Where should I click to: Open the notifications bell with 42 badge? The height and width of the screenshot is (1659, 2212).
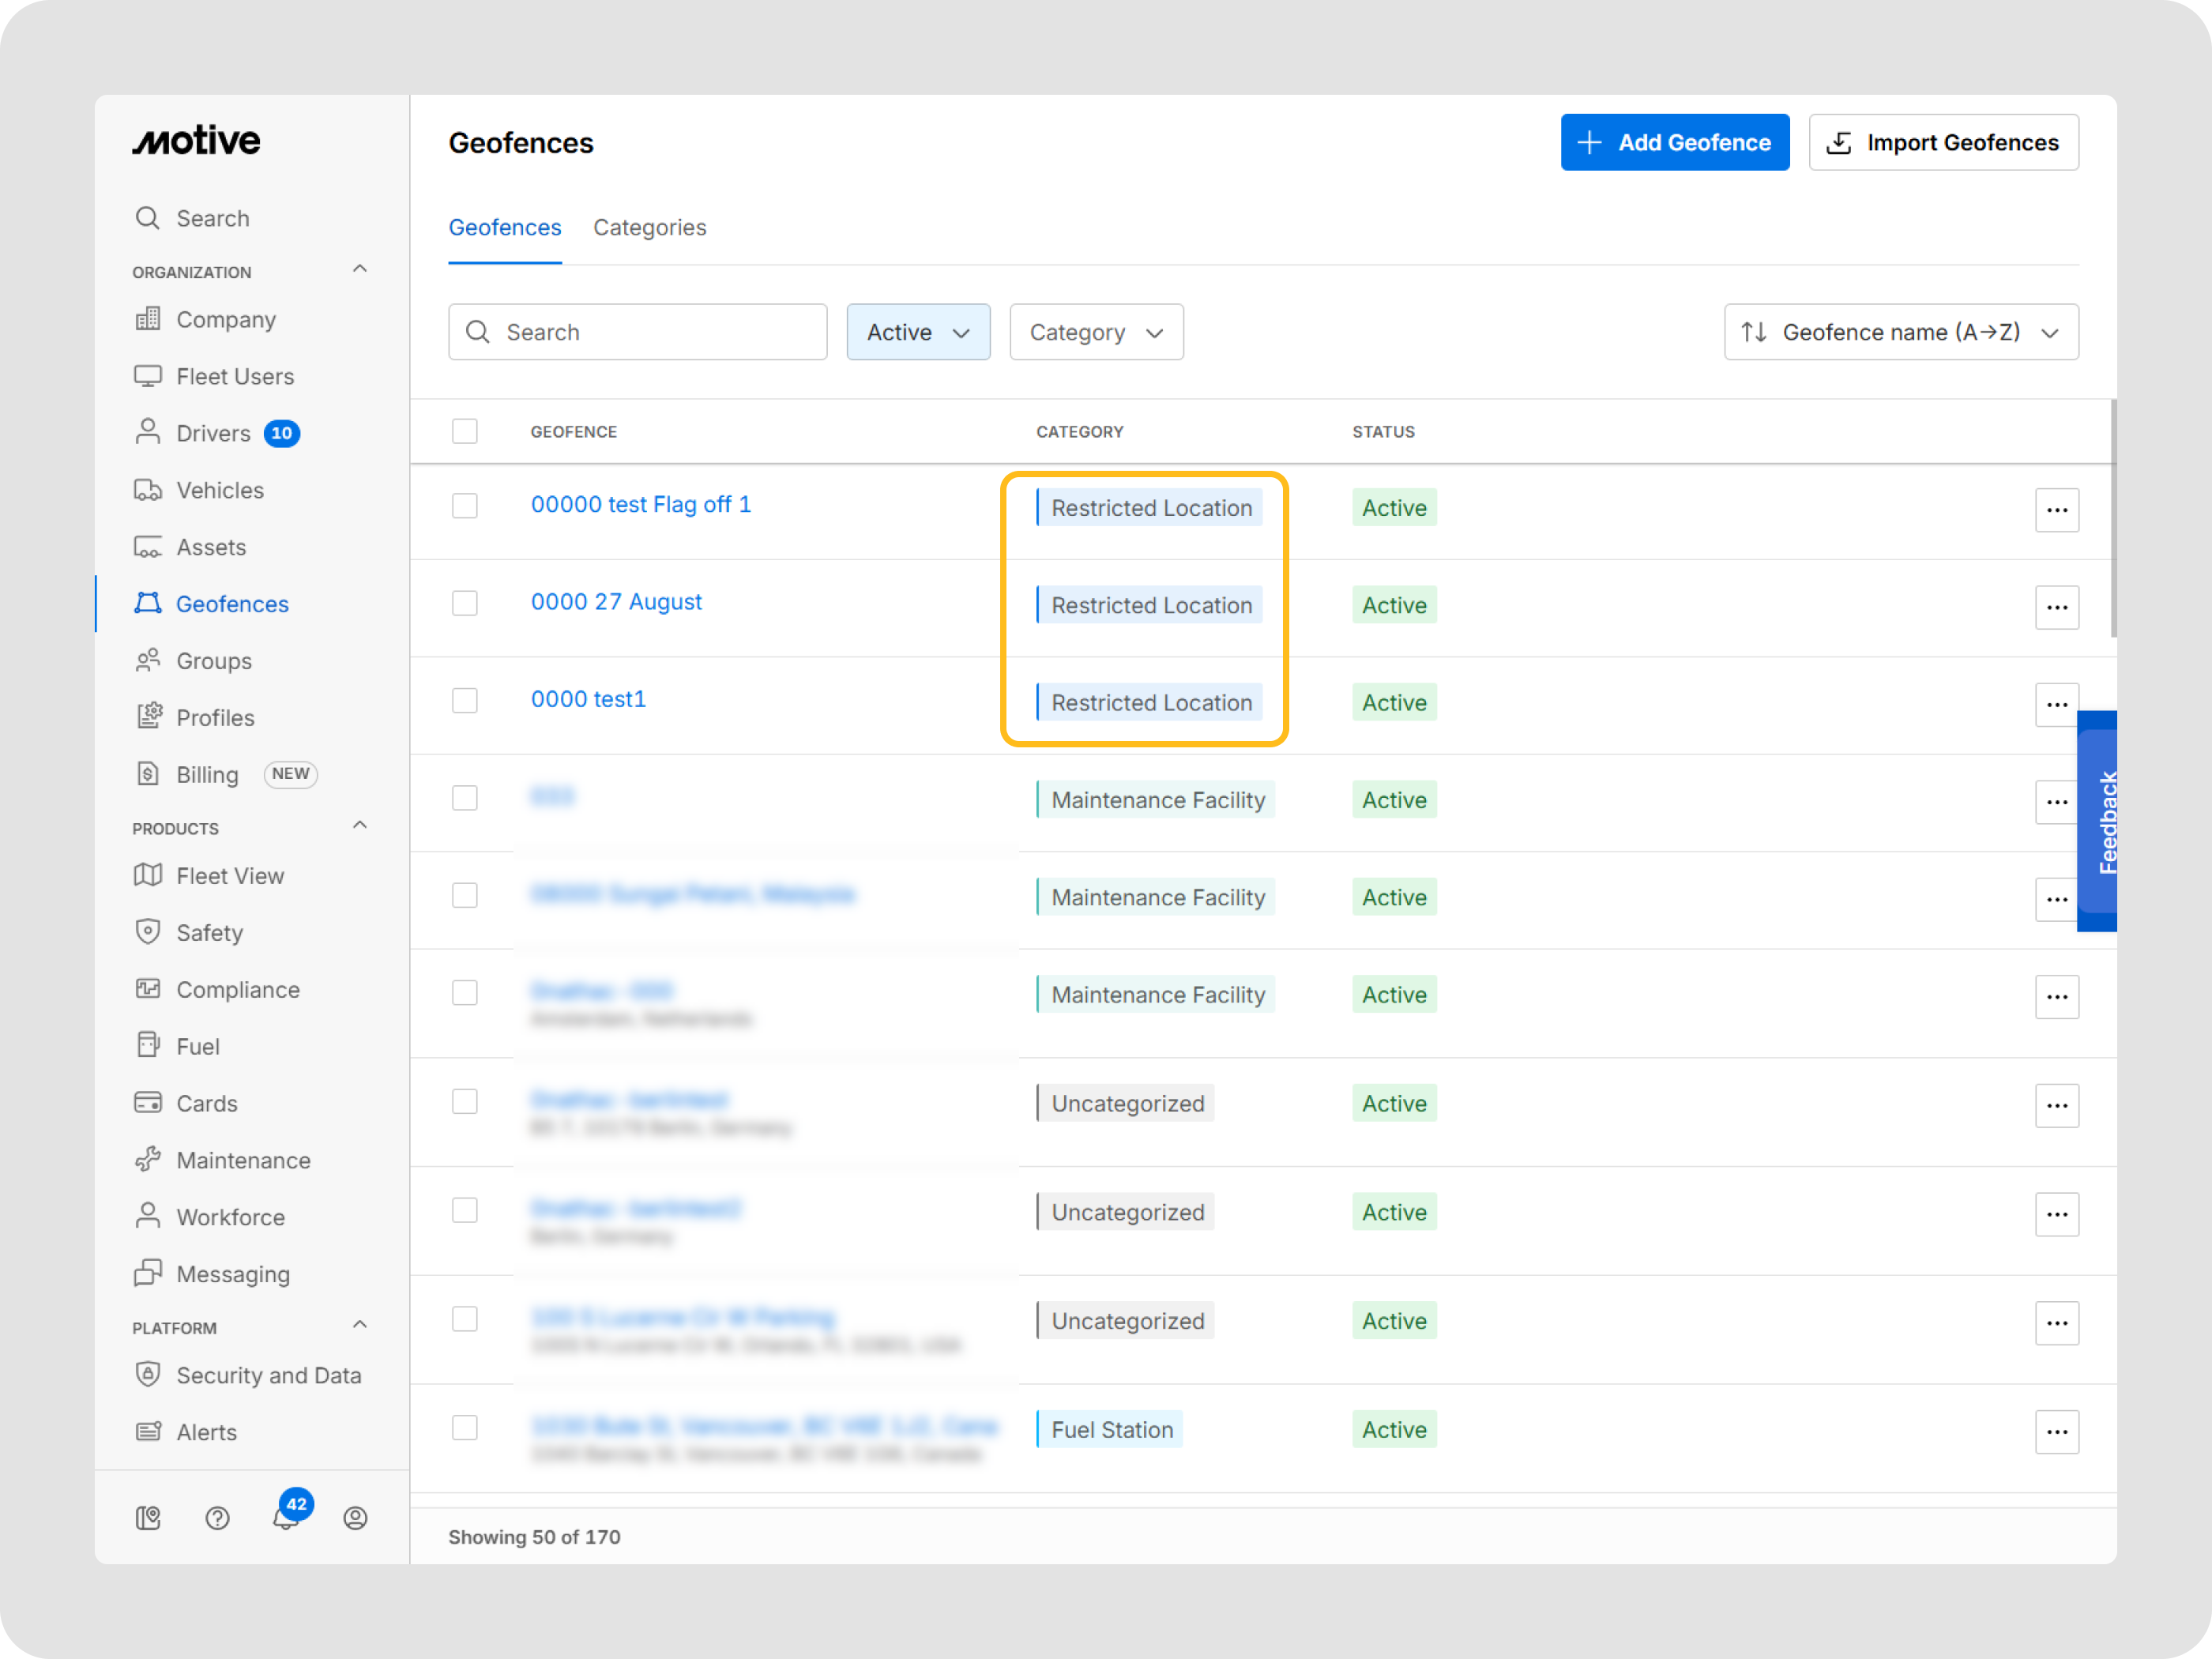coord(287,1517)
